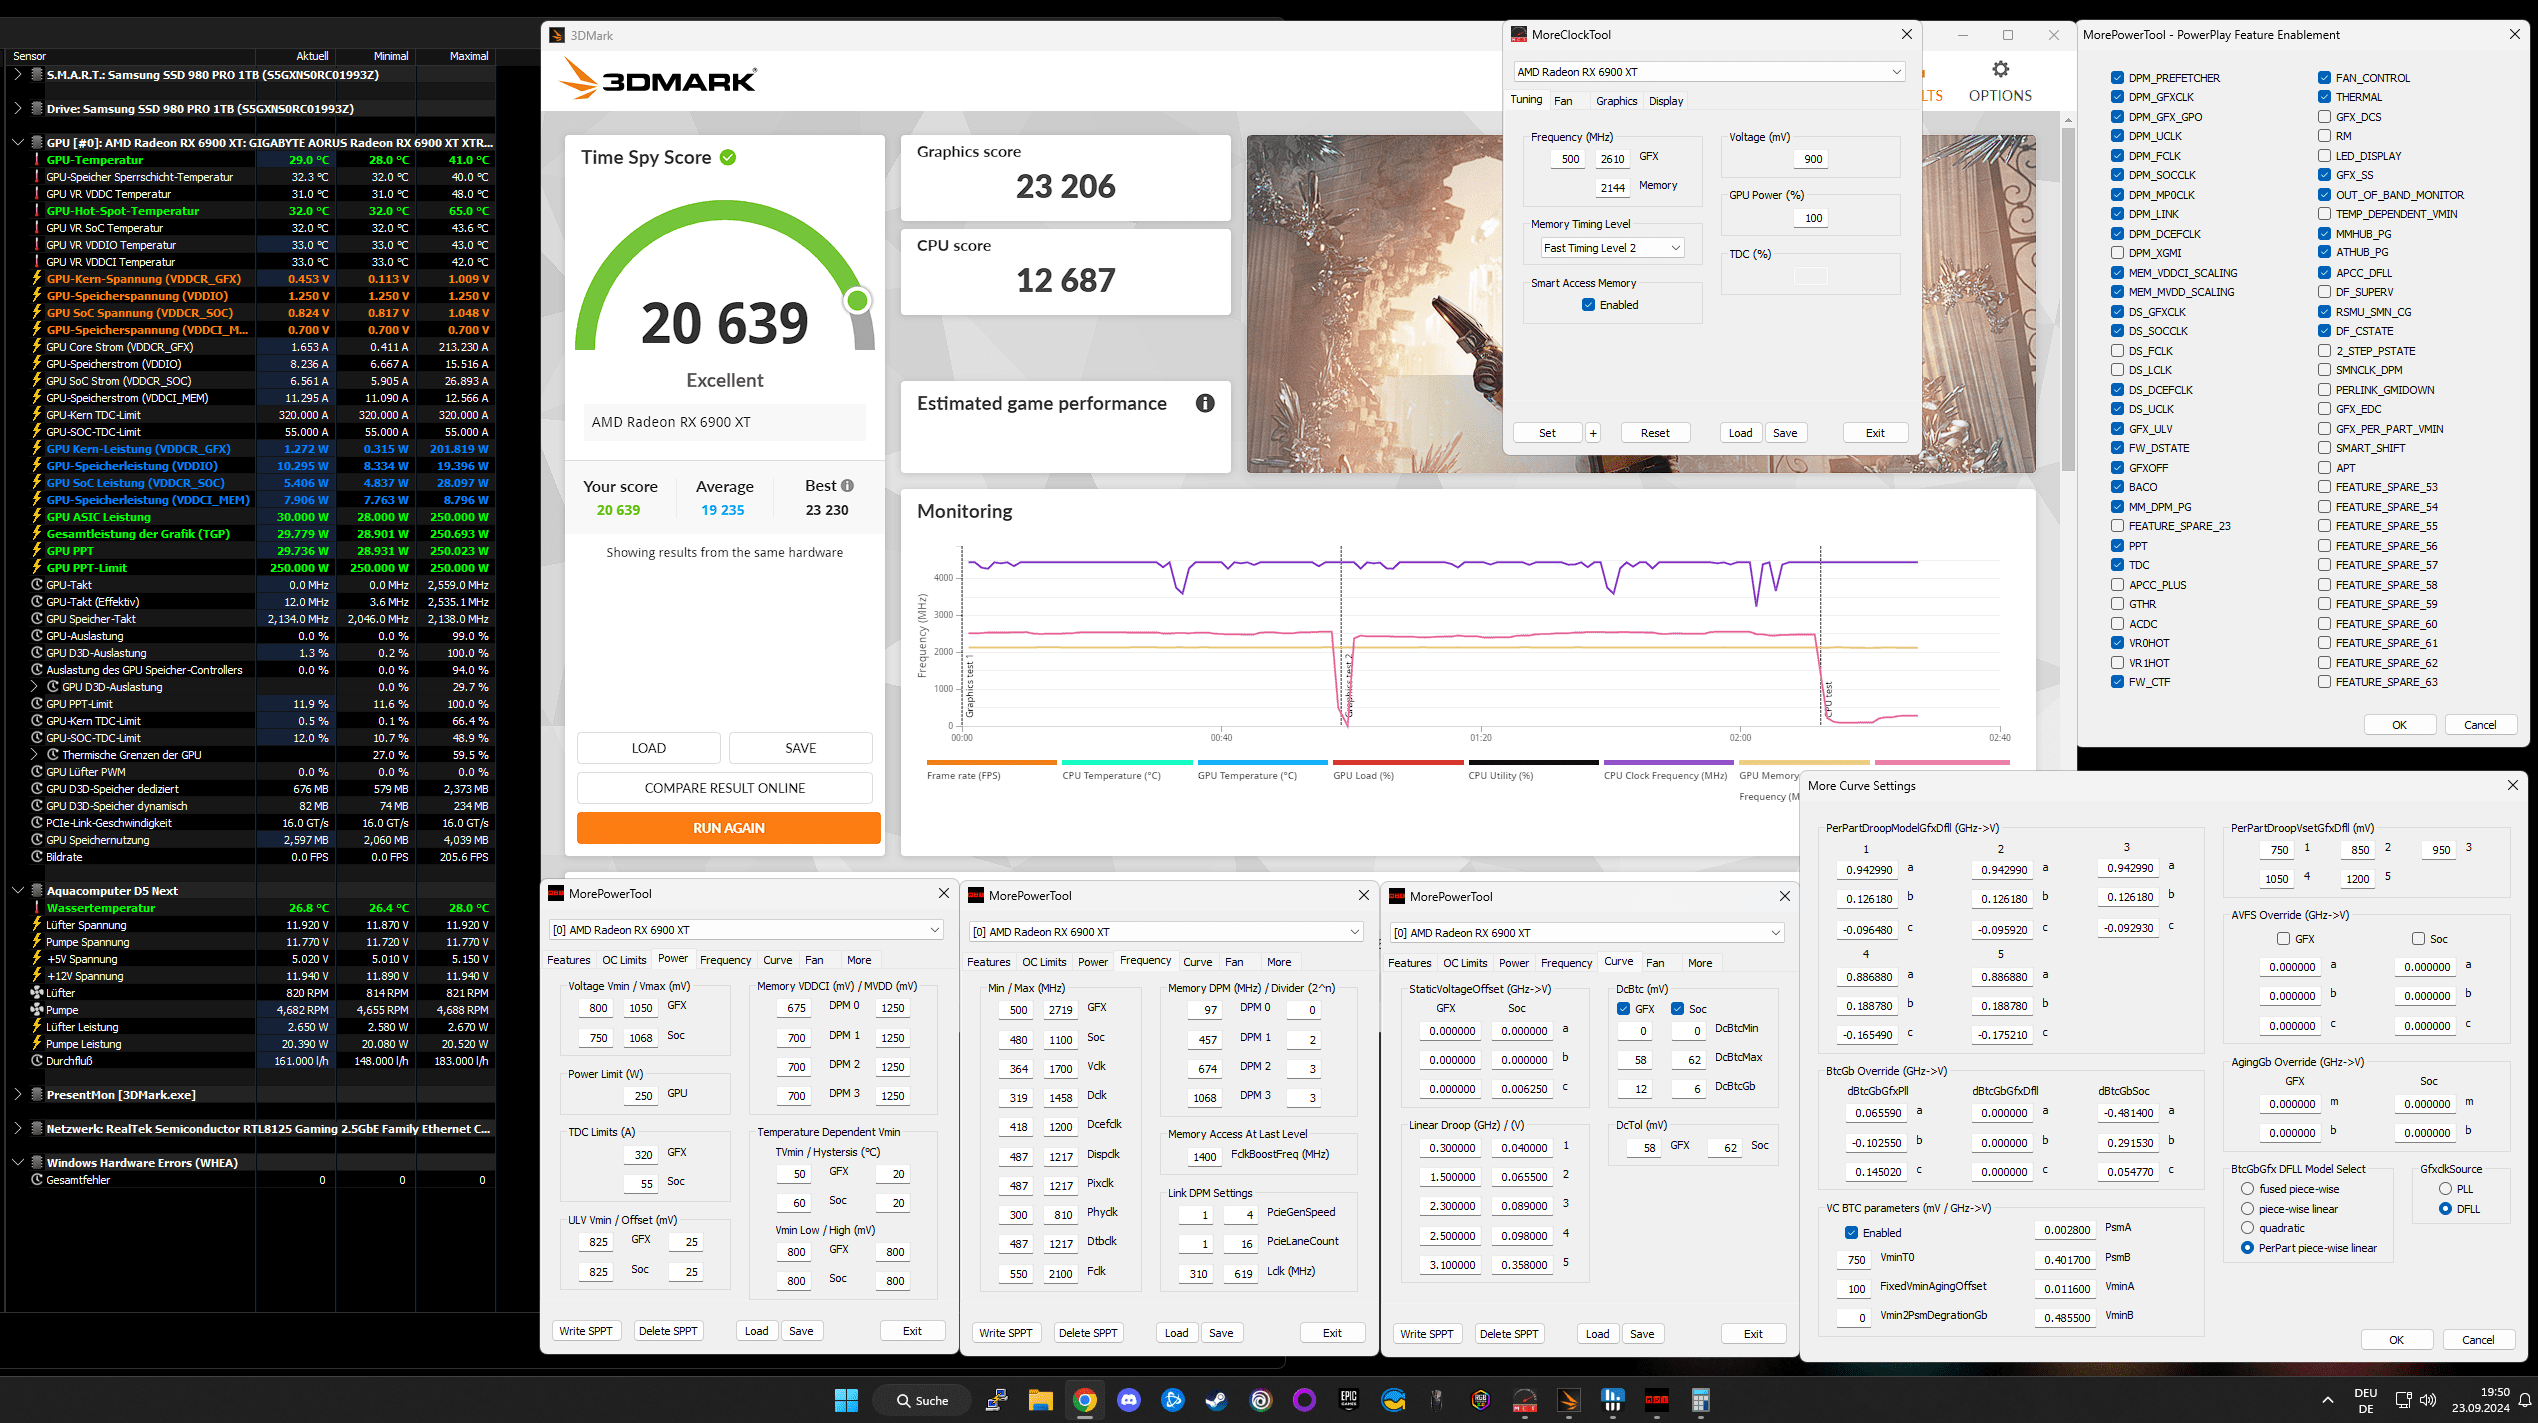The image size is (2538, 1423).
Task: Launch Battle.net from the taskbar
Action: 1173,1400
